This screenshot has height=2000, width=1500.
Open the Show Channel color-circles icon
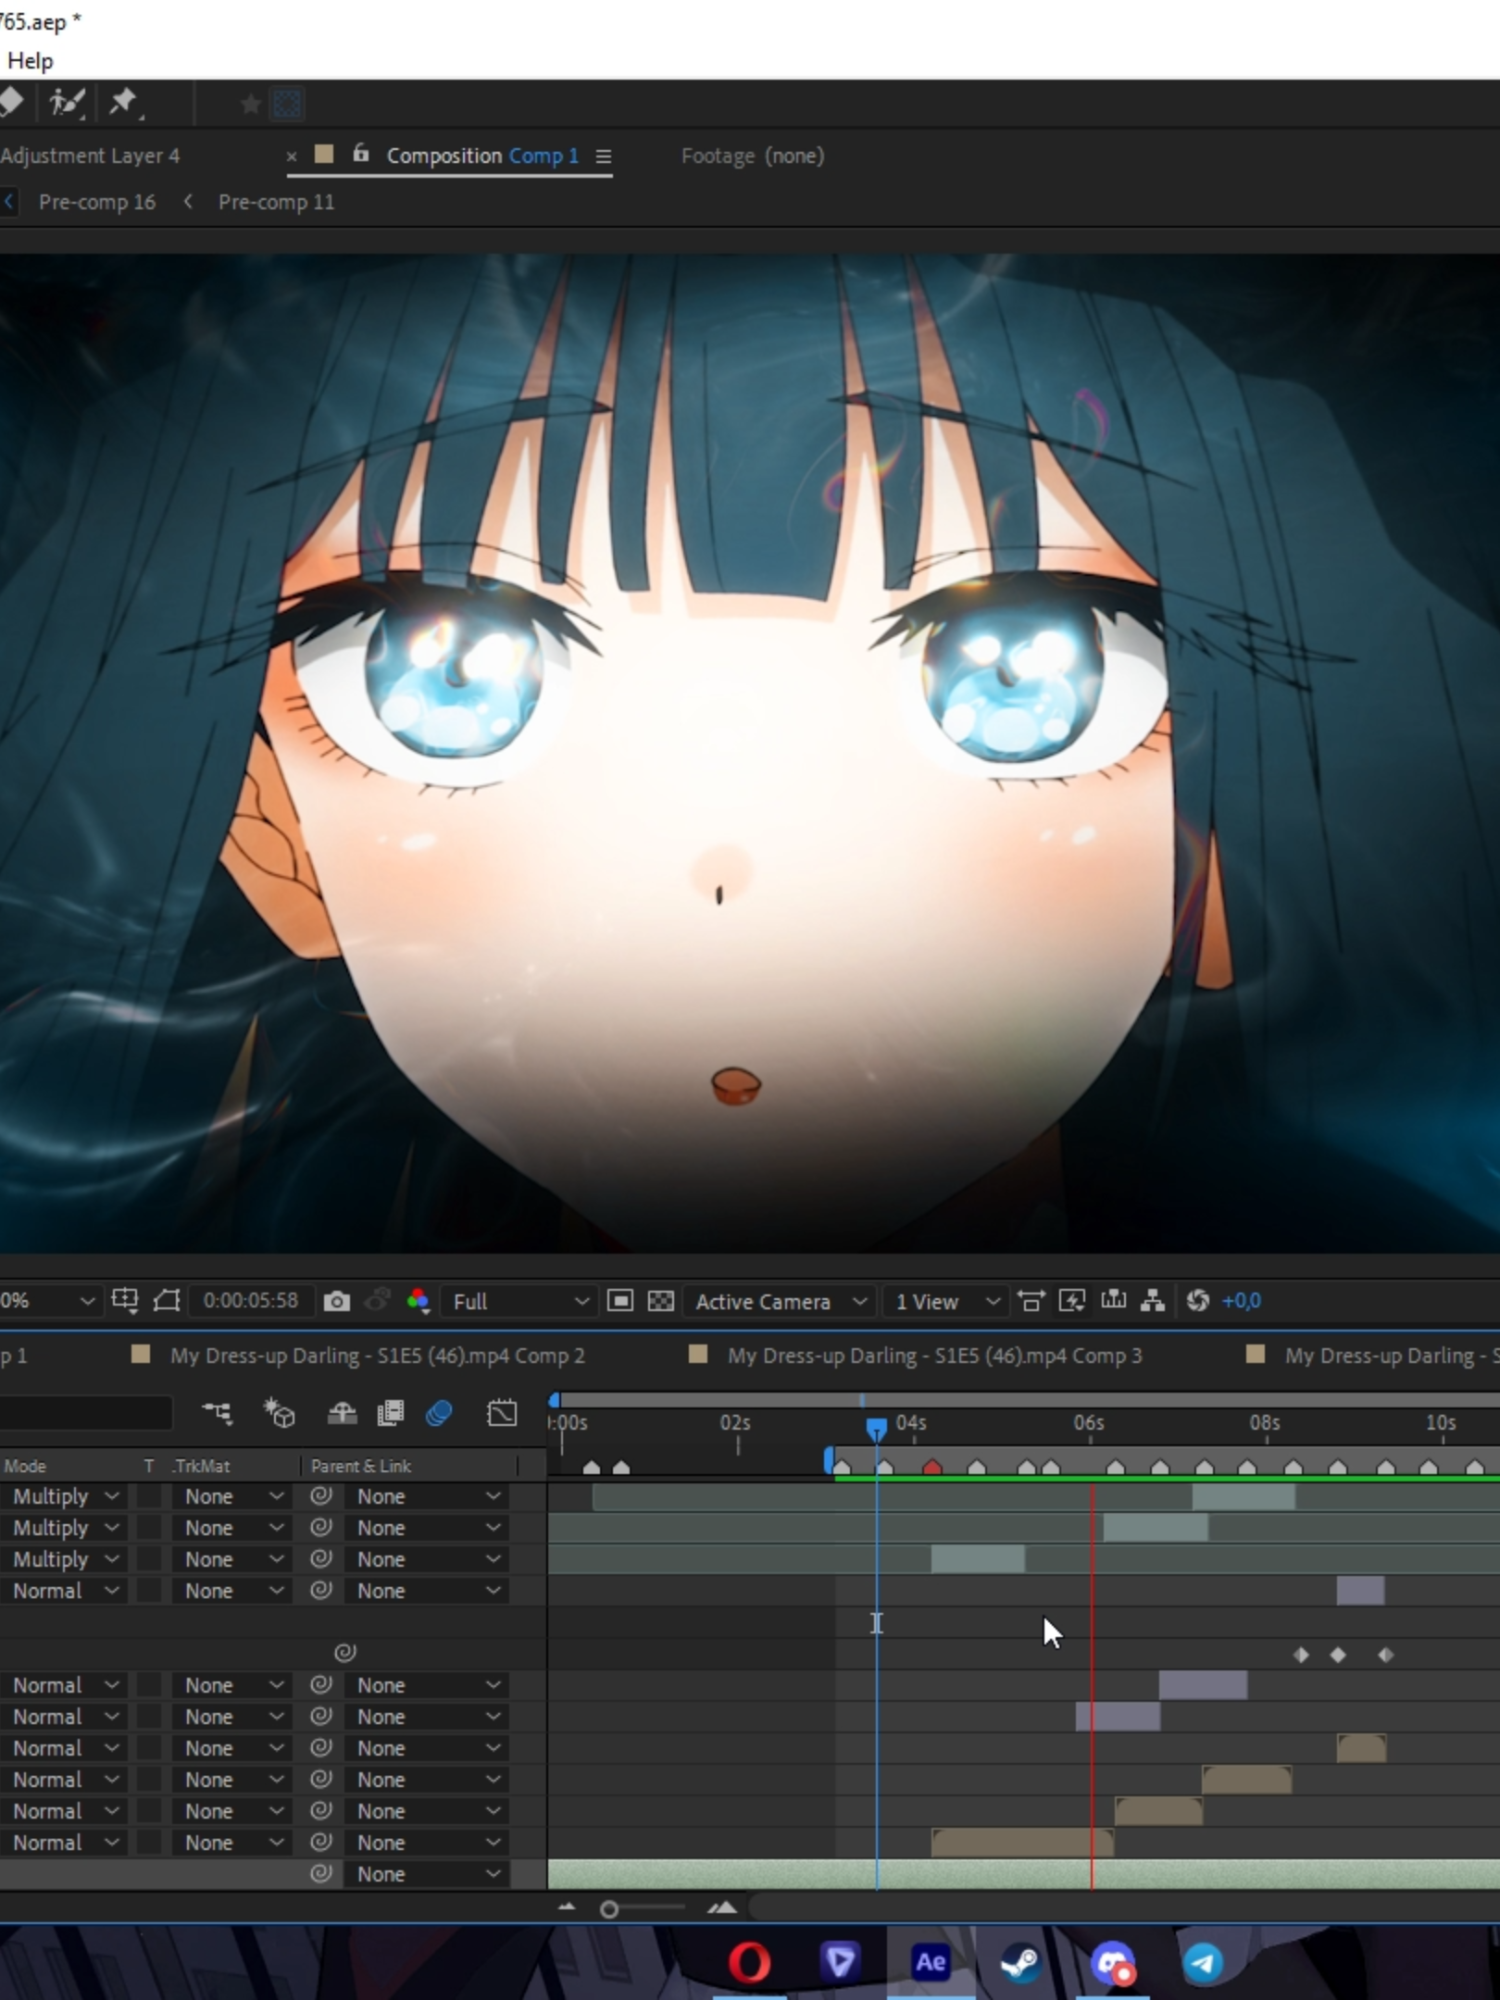pyautogui.click(x=418, y=1301)
